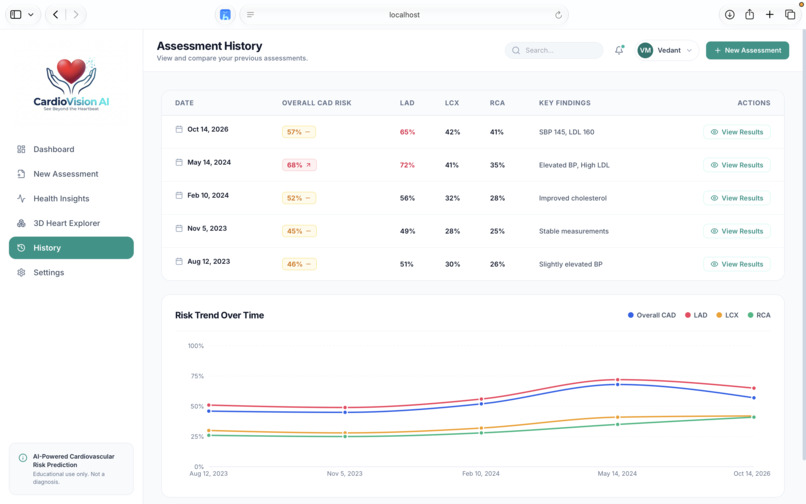Click the blue extension icon near address bar
This screenshot has width=806, height=504.
pyautogui.click(x=225, y=14)
